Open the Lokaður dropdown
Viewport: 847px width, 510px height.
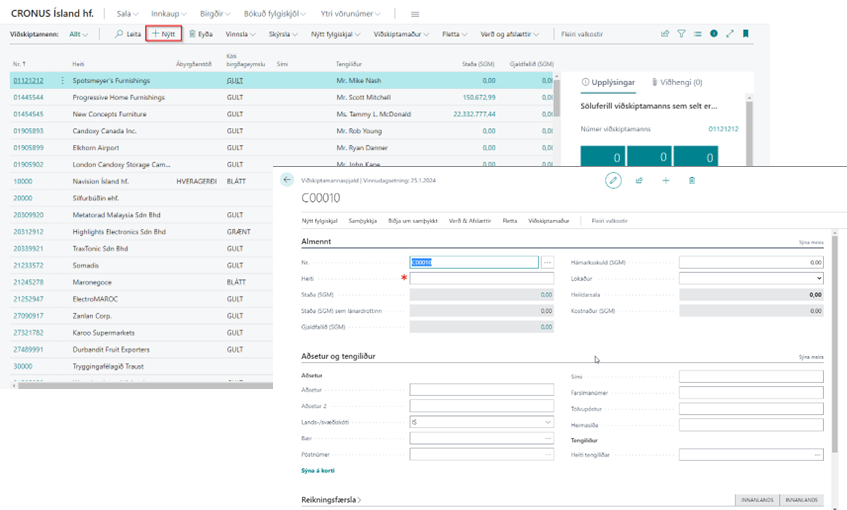(x=750, y=278)
